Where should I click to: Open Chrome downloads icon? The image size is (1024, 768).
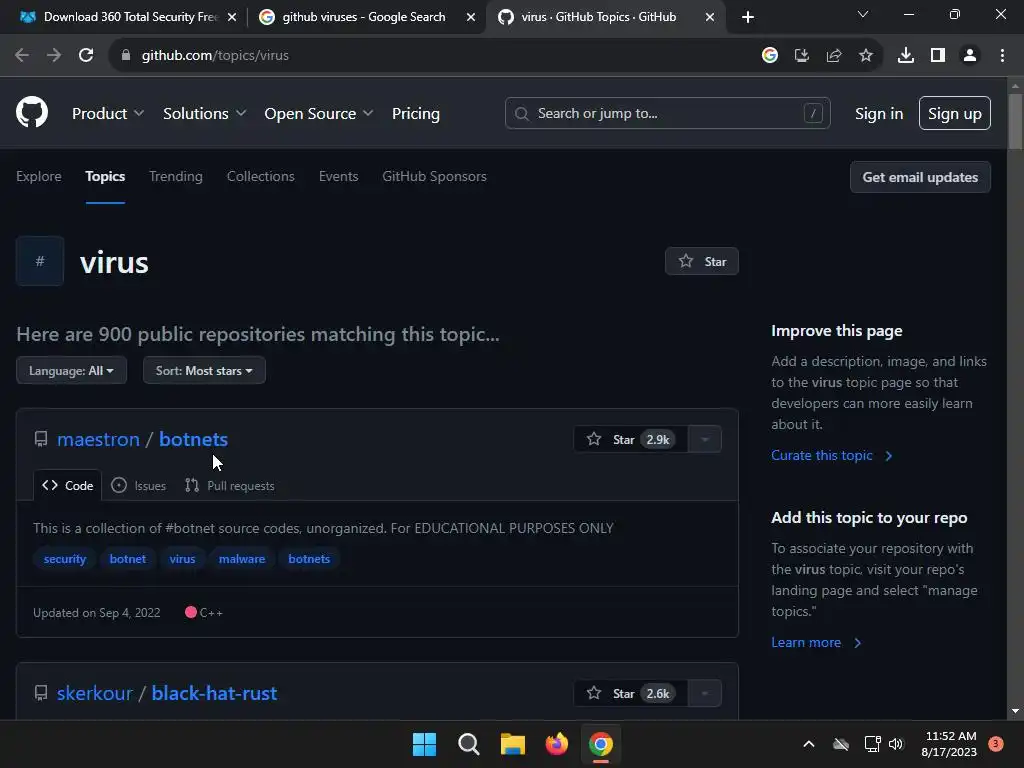click(x=906, y=56)
